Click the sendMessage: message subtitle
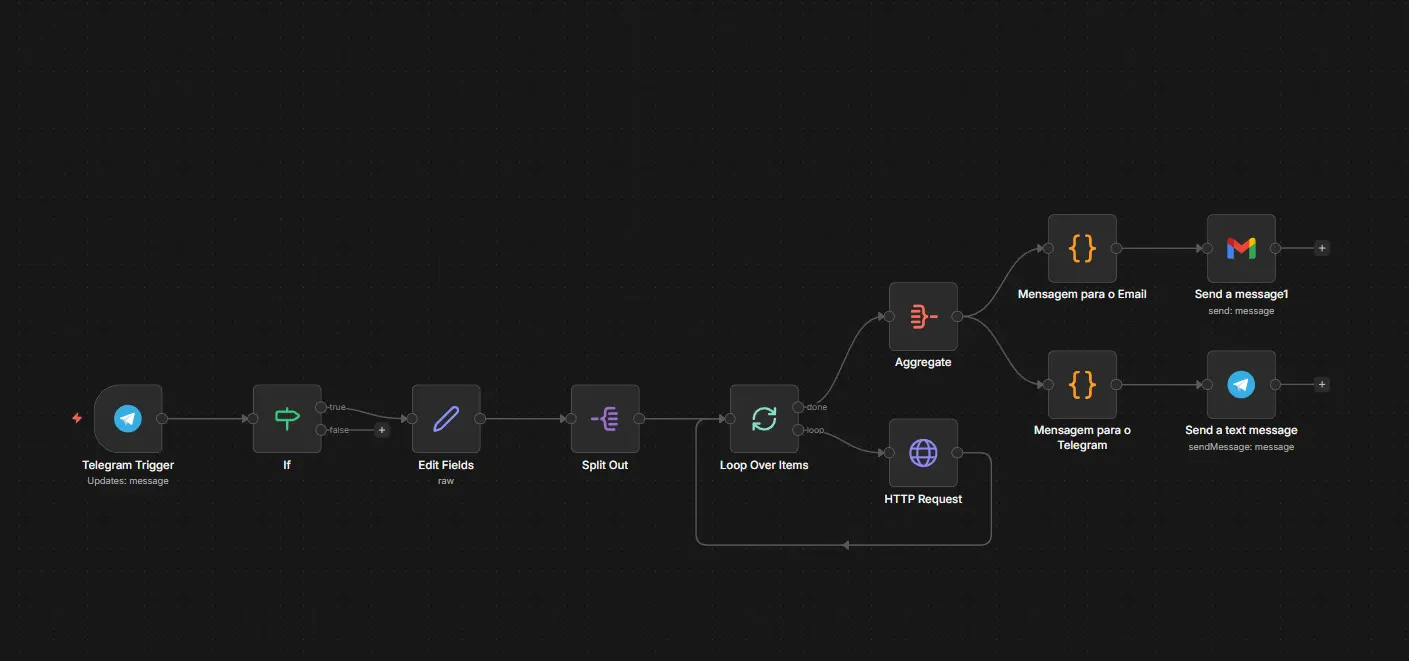 click(x=1241, y=447)
